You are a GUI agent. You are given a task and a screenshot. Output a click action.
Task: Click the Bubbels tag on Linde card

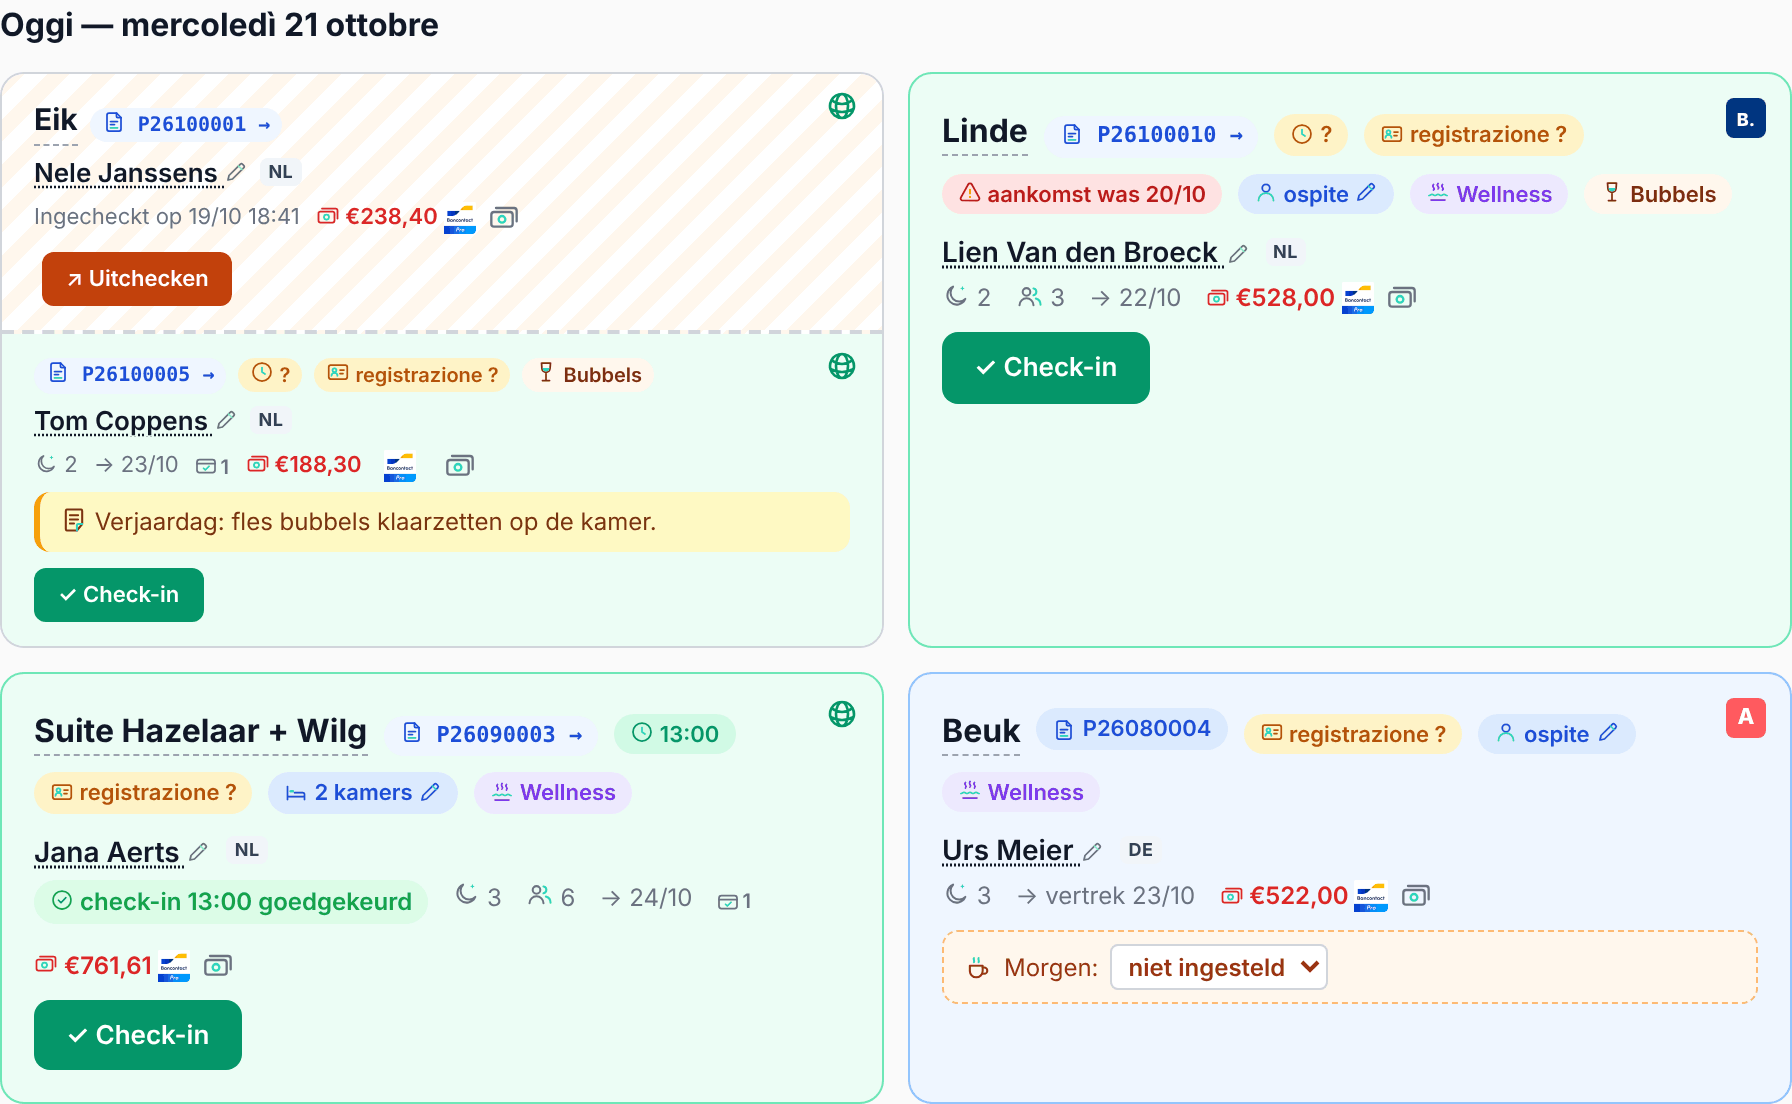point(1659,194)
